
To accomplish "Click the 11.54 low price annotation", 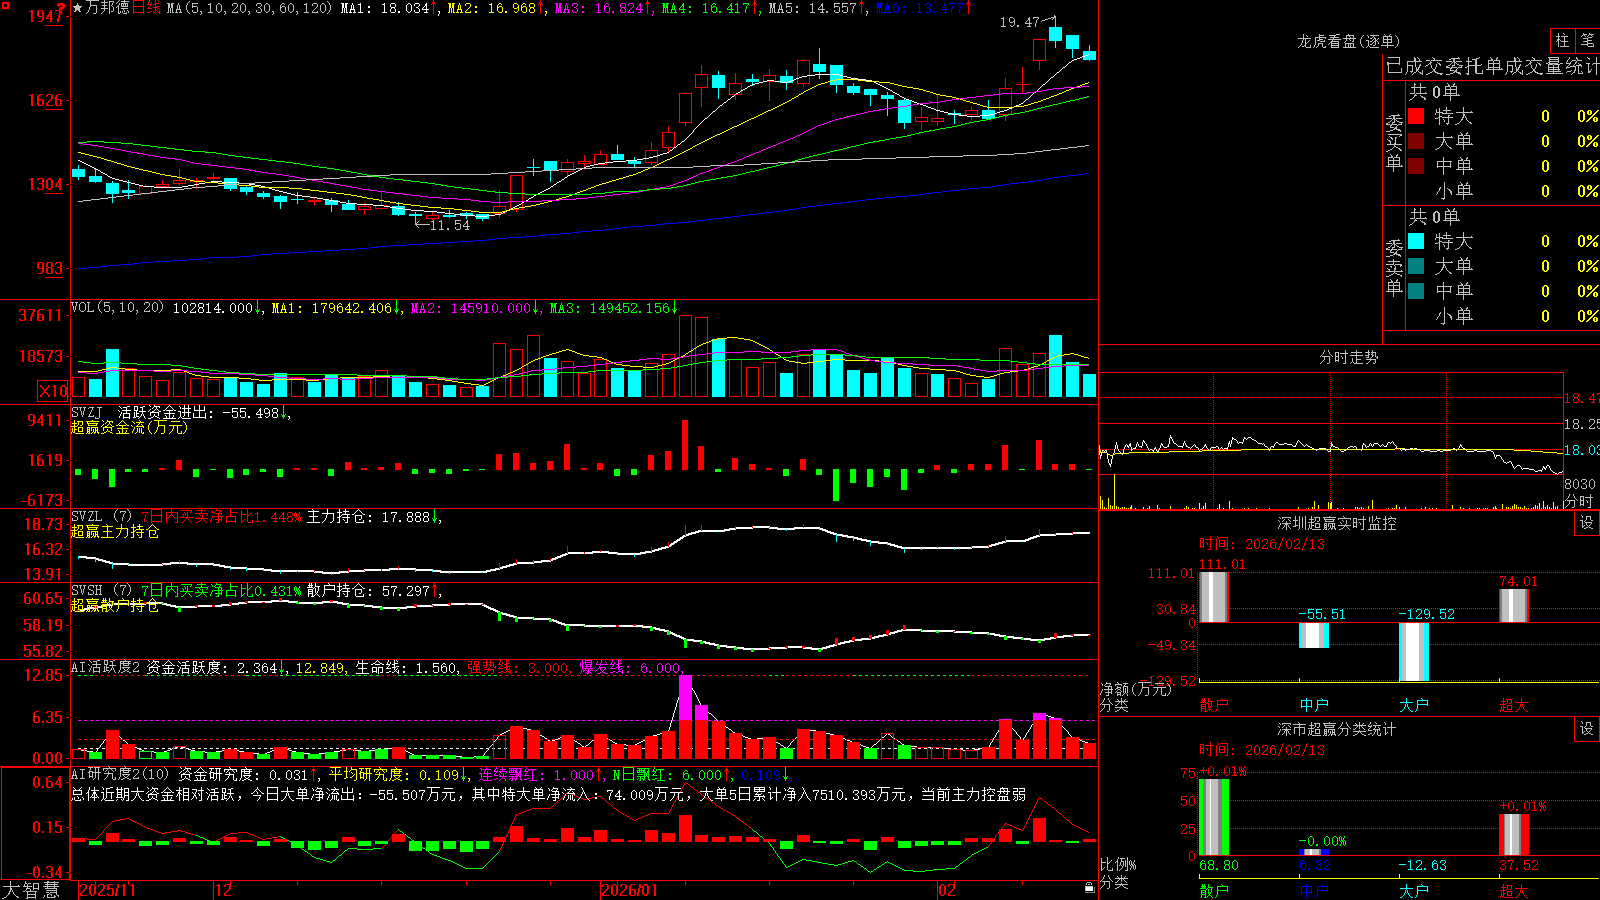I will 449,225.
